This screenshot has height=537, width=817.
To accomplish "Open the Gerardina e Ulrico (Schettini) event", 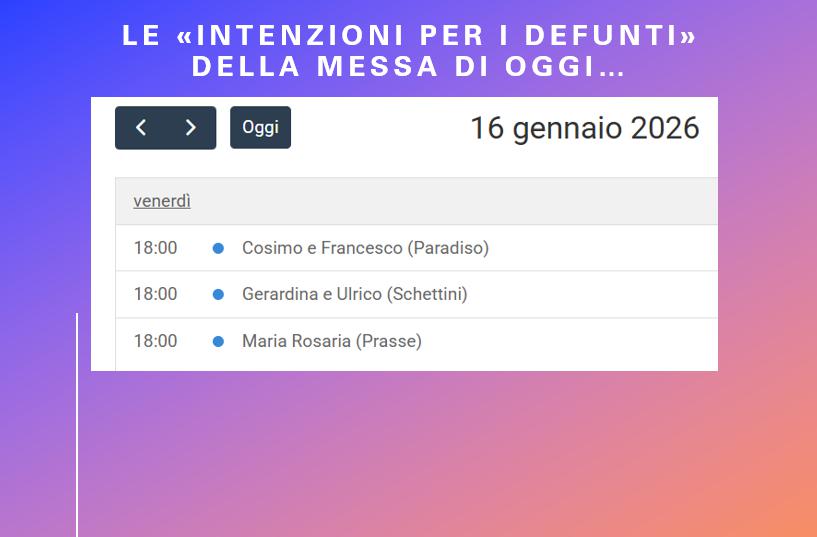I will [x=354, y=294].
